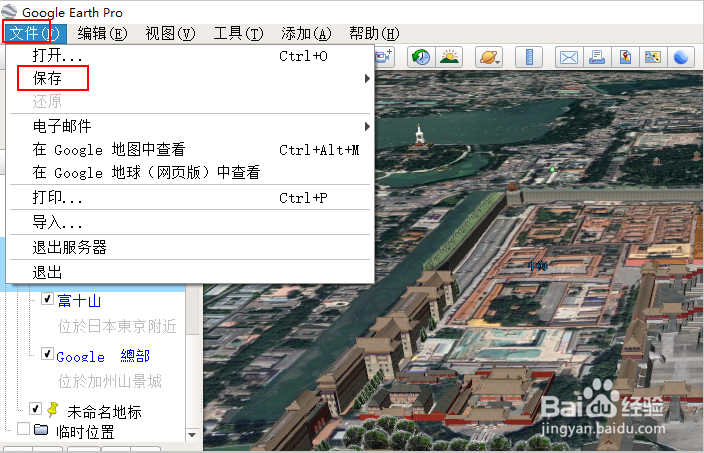Uncheck the 富士山 checkbox
Viewport: 704px width, 453px height.
tap(47, 299)
